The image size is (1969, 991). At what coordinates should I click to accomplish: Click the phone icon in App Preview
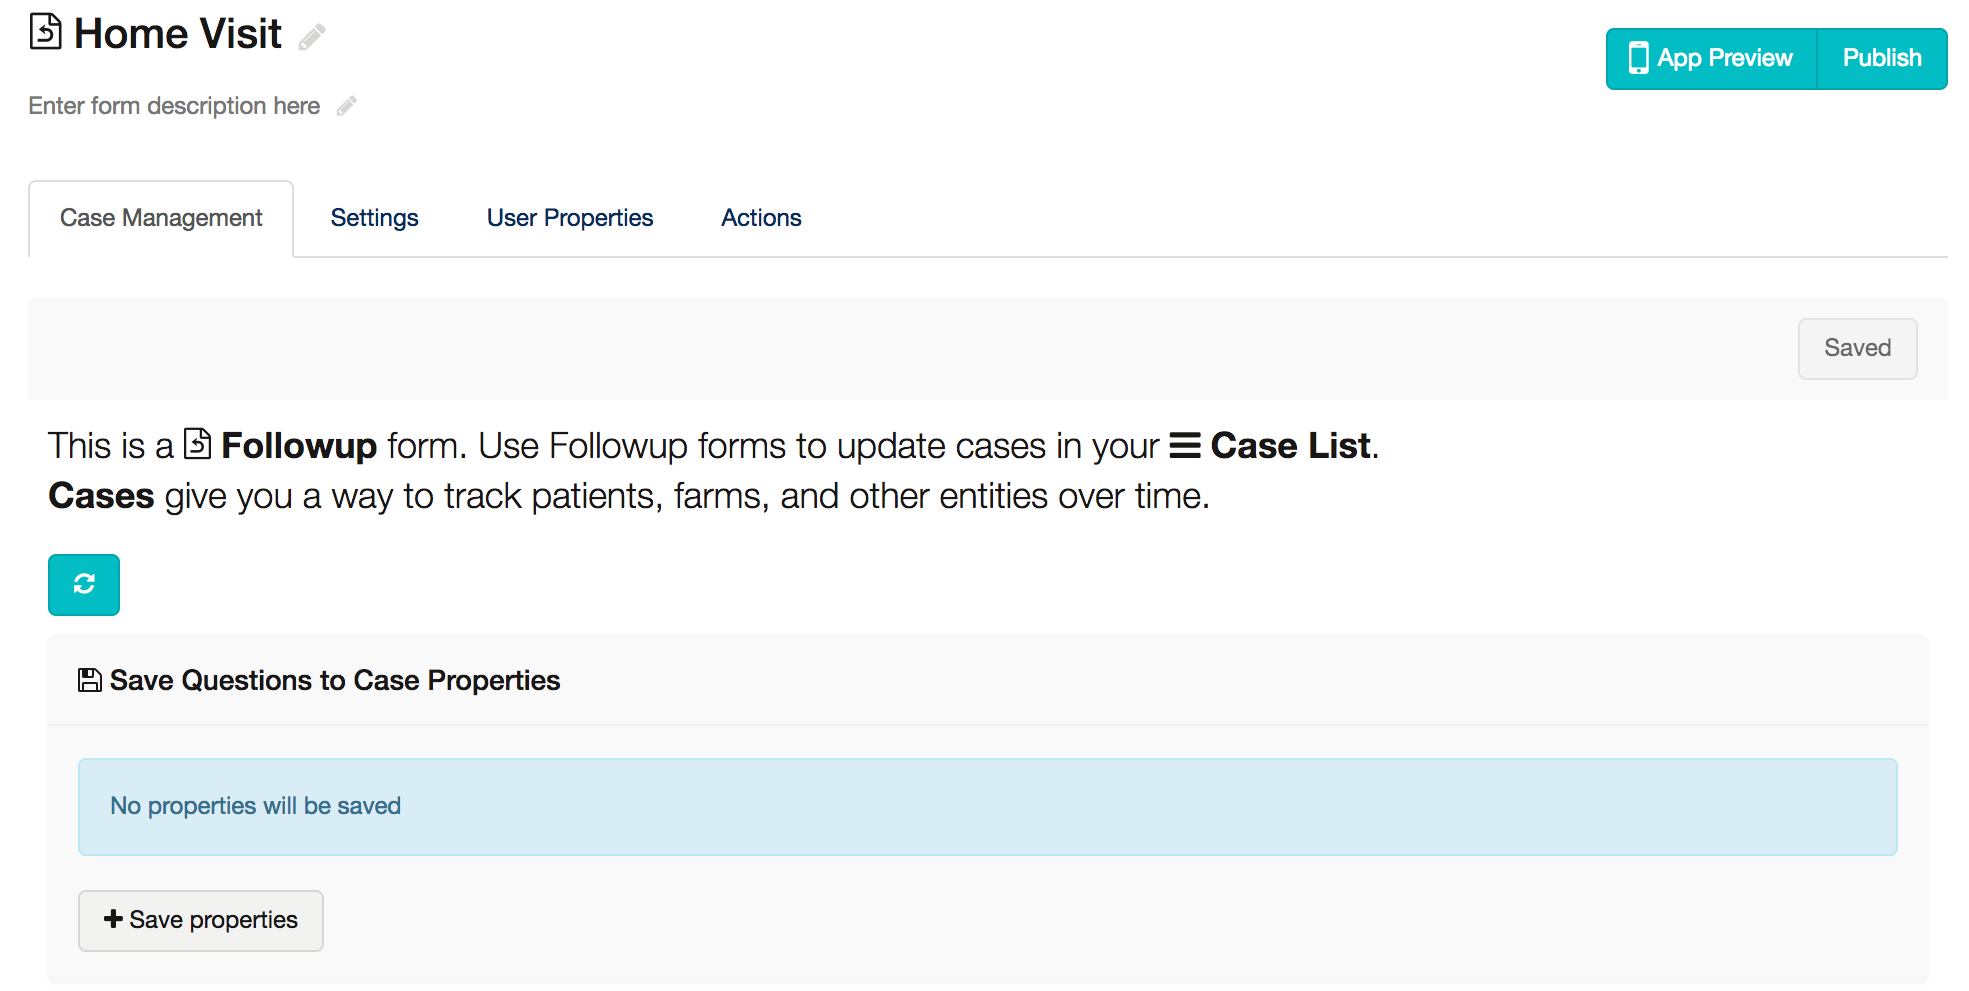tap(1638, 58)
